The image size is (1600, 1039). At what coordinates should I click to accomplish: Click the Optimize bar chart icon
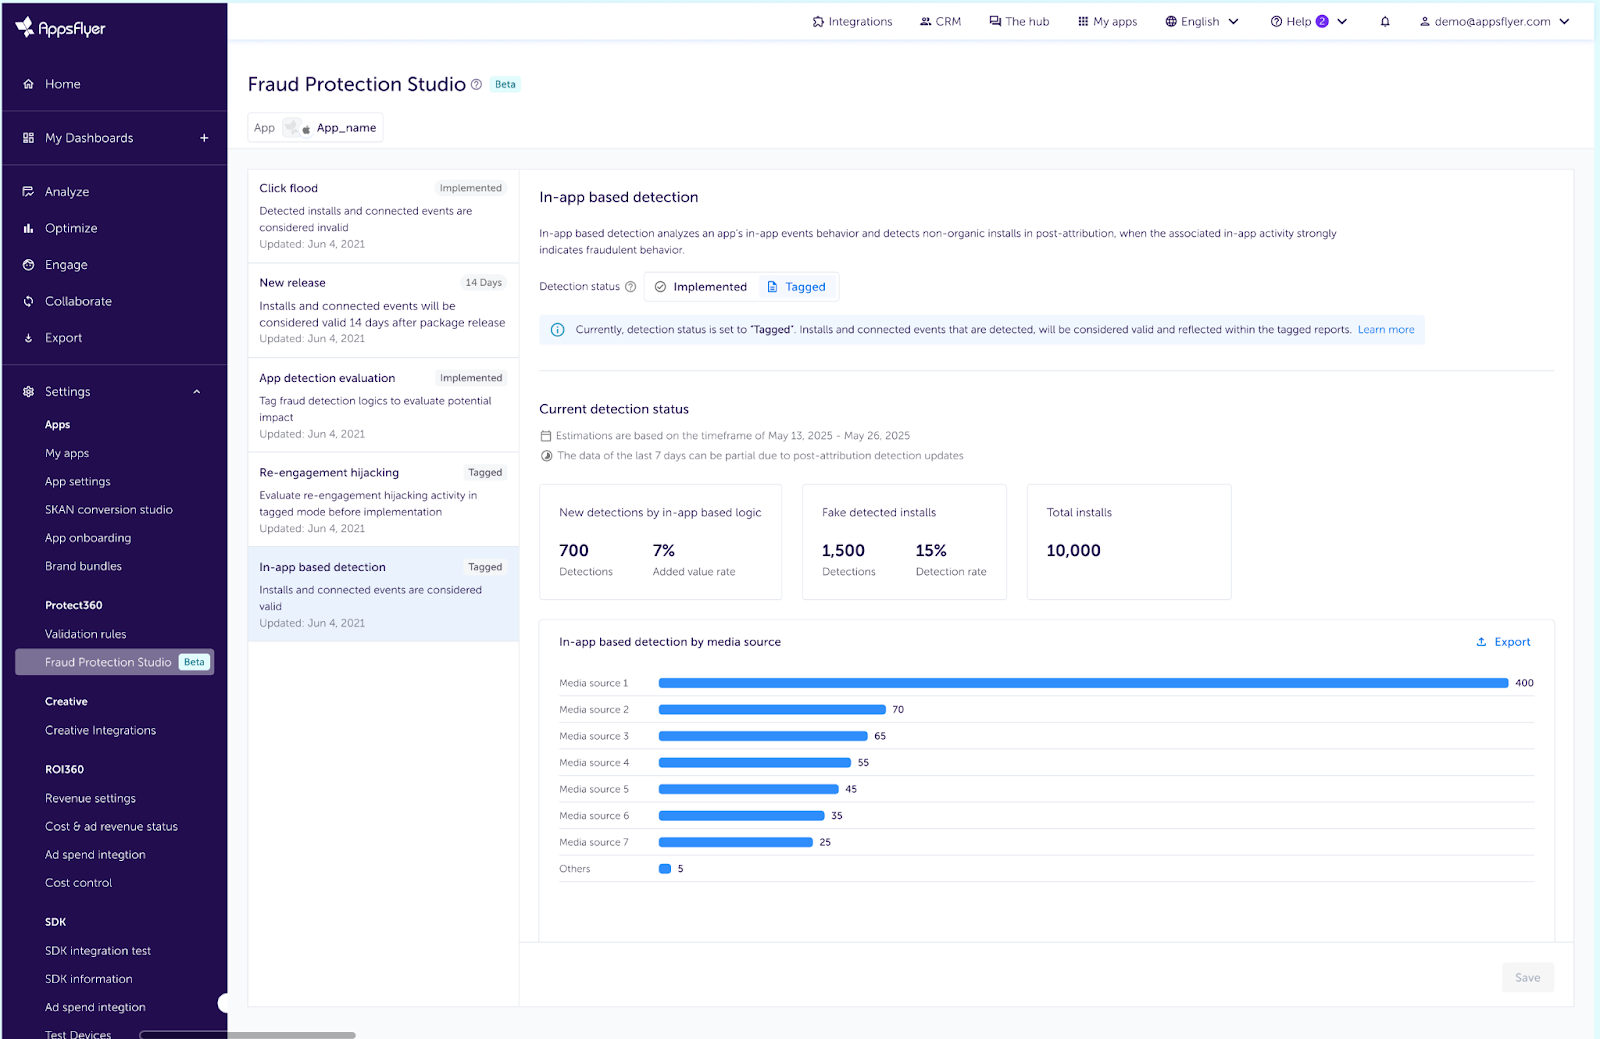point(28,228)
